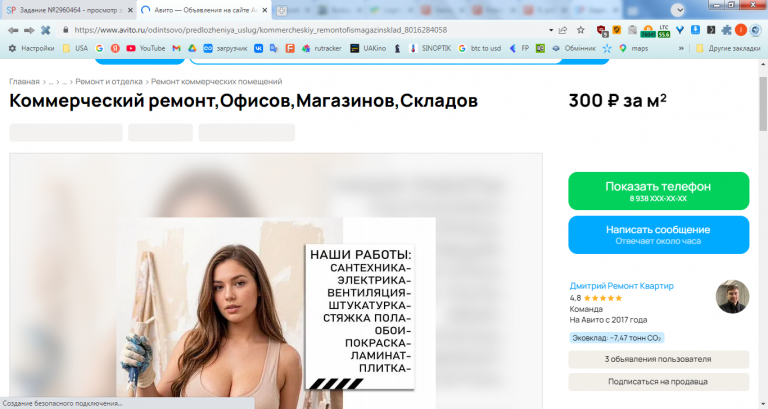Open the Google Drive bookmark icon
This screenshot has height=409, width=768.
(x=192, y=48)
